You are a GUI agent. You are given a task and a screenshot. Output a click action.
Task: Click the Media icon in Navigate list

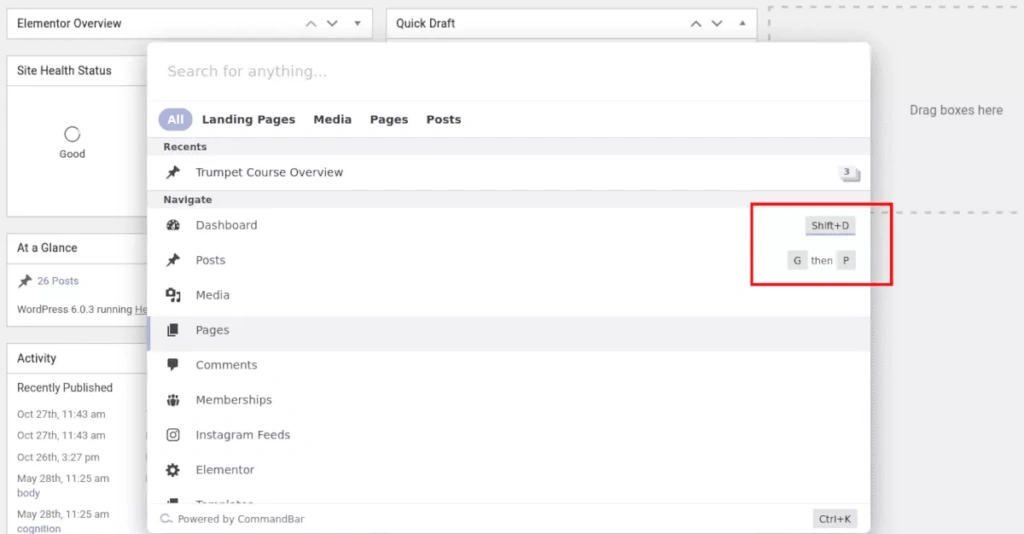pyautogui.click(x=173, y=296)
